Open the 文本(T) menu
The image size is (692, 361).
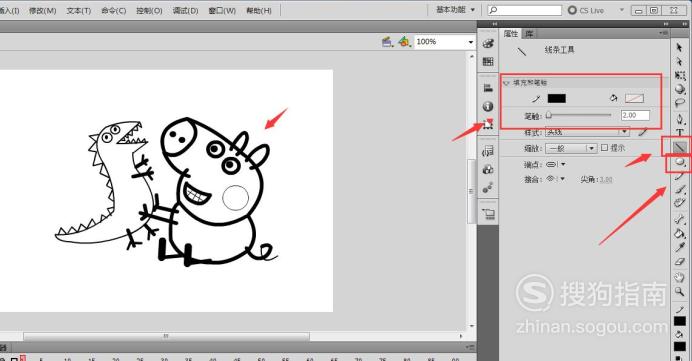(79, 10)
